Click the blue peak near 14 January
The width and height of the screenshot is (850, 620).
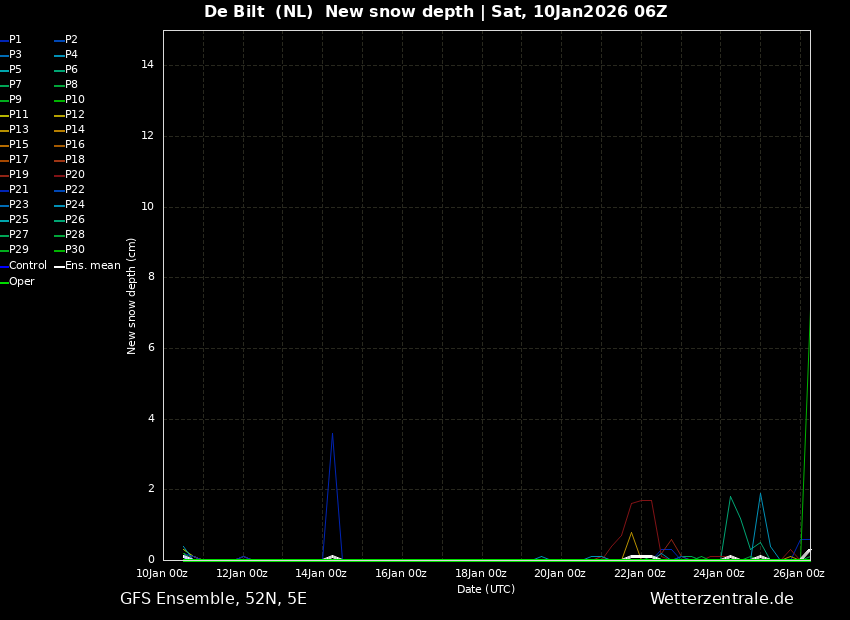pos(332,434)
